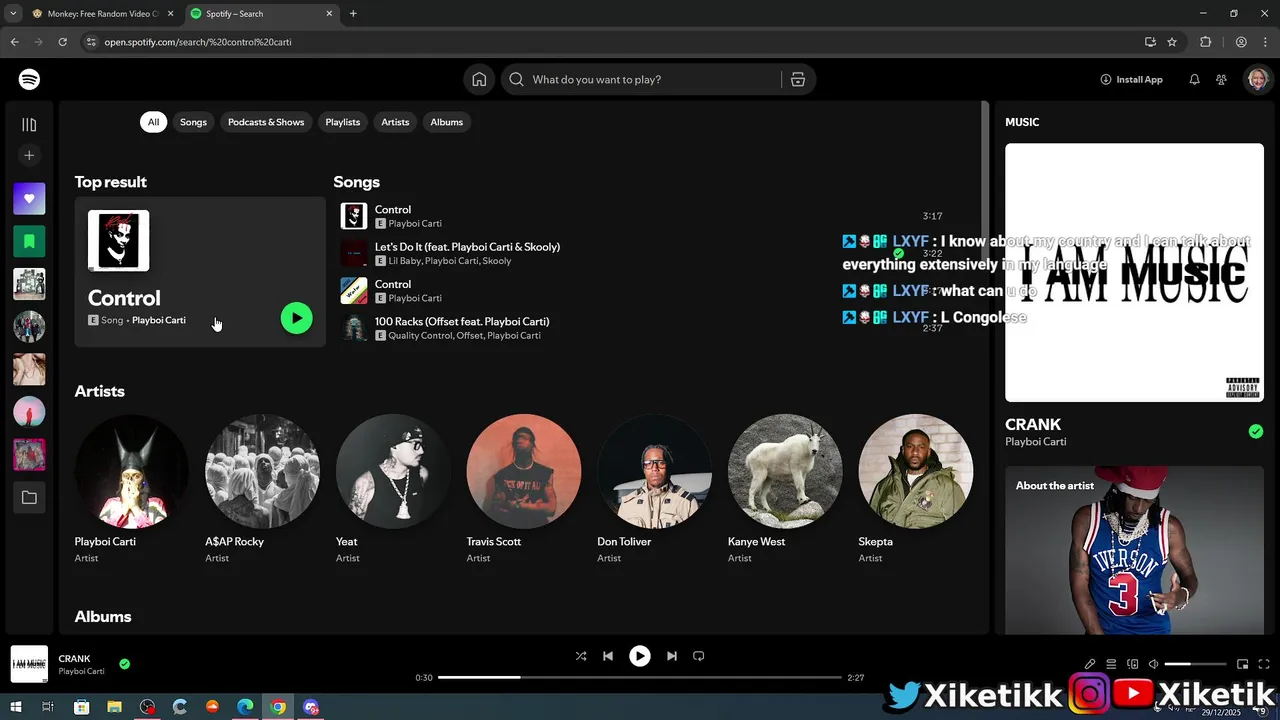Open '100 Racks (Offset feat. Playboi Carti)' song
Viewport: 1280px width, 720px height.
point(462,321)
